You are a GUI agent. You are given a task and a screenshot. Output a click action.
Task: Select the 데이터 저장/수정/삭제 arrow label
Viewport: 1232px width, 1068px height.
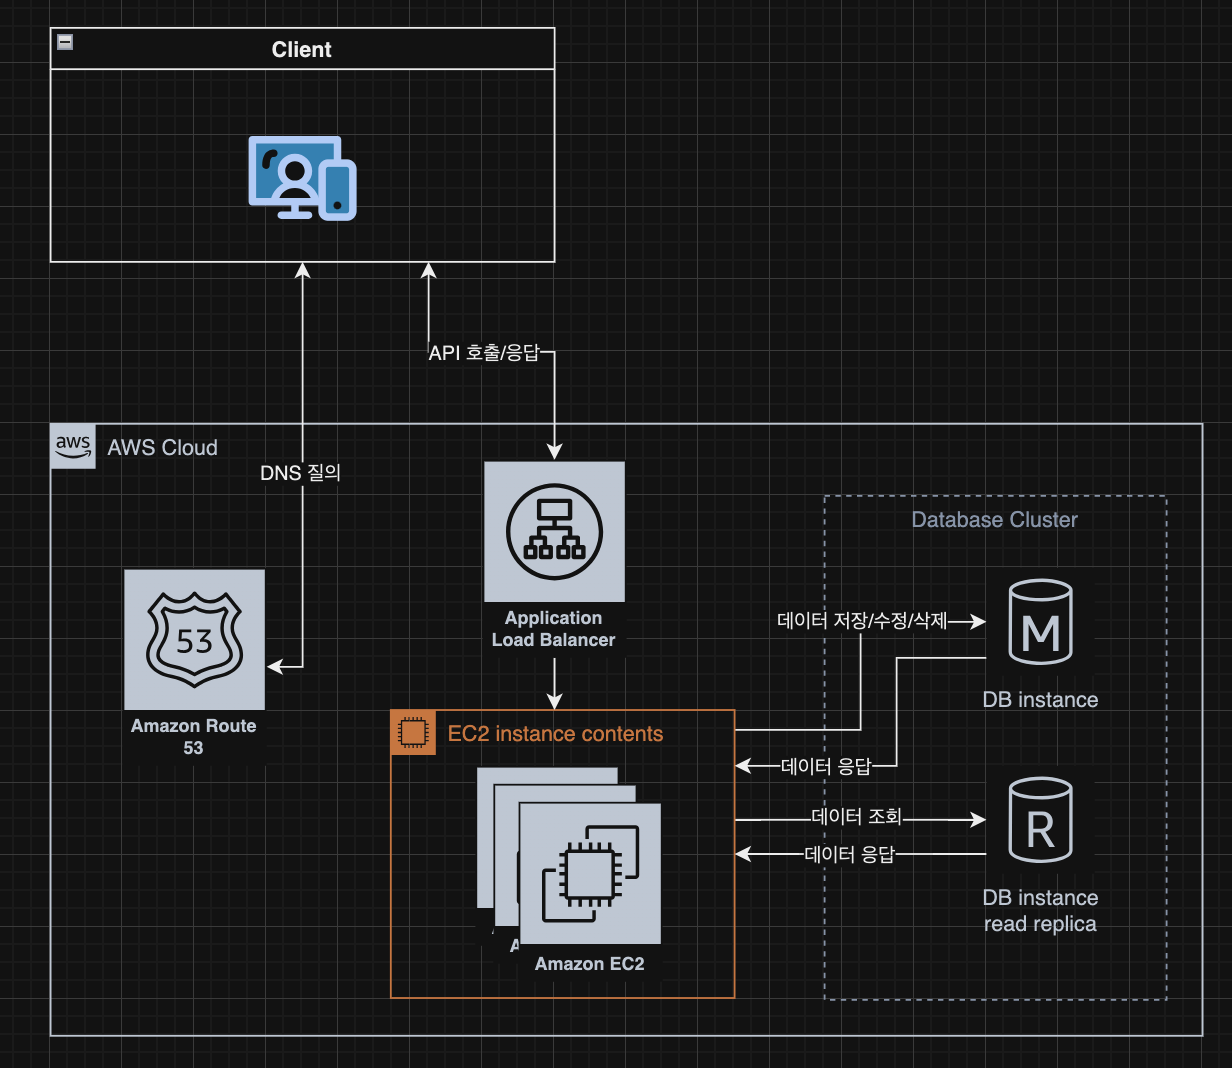(x=862, y=621)
